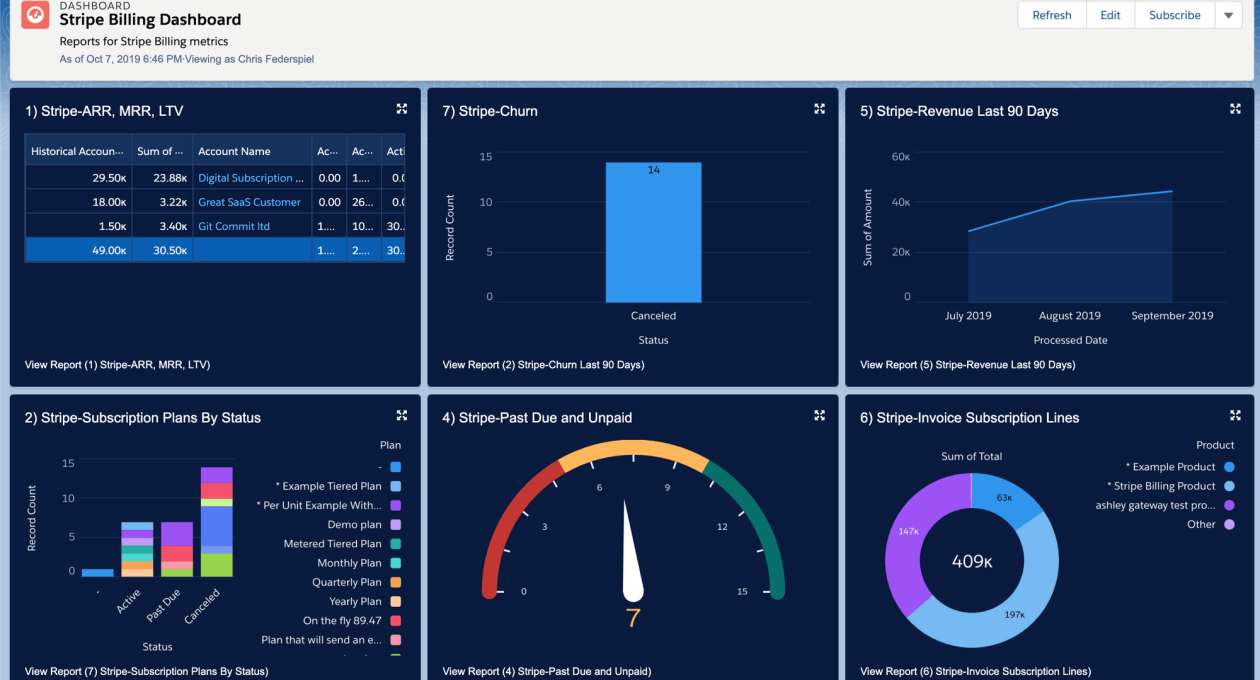Click the Other legend swatch in Invoice chart
This screenshot has width=1260, height=680.
tap(1229, 524)
